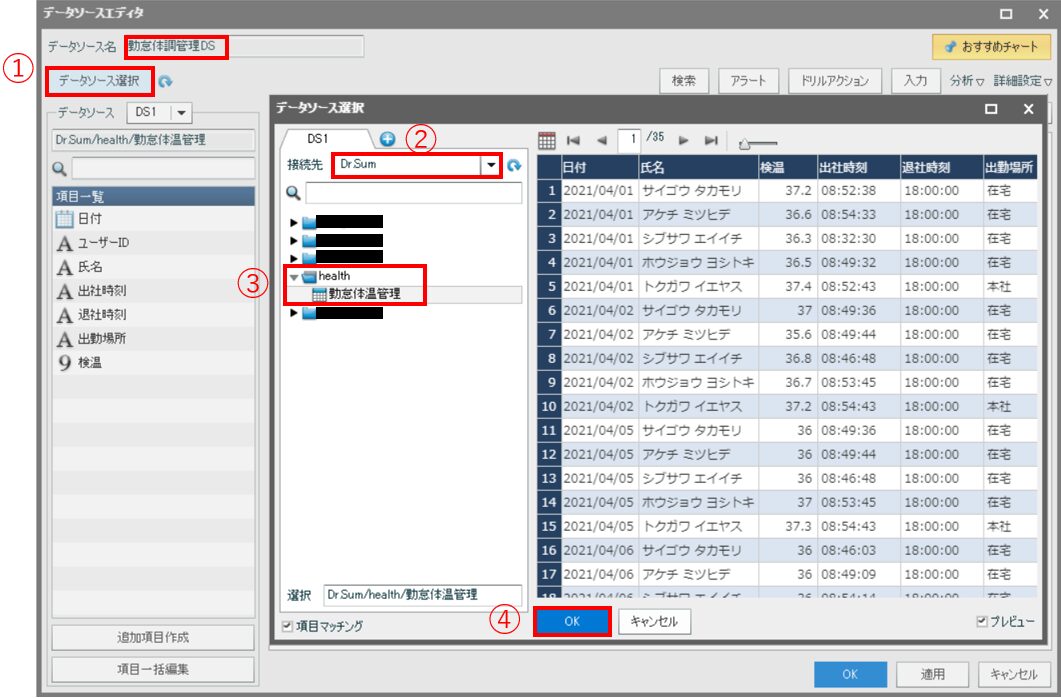Go to previous page of preview
Image resolution: width=1061 pixels, height=698 pixels.
601,140
